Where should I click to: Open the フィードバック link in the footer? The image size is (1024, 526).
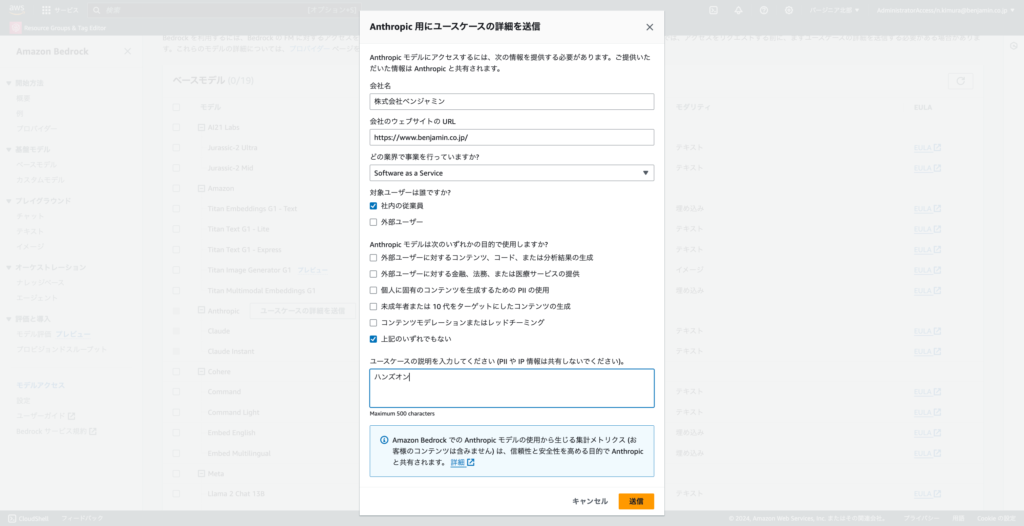82,518
